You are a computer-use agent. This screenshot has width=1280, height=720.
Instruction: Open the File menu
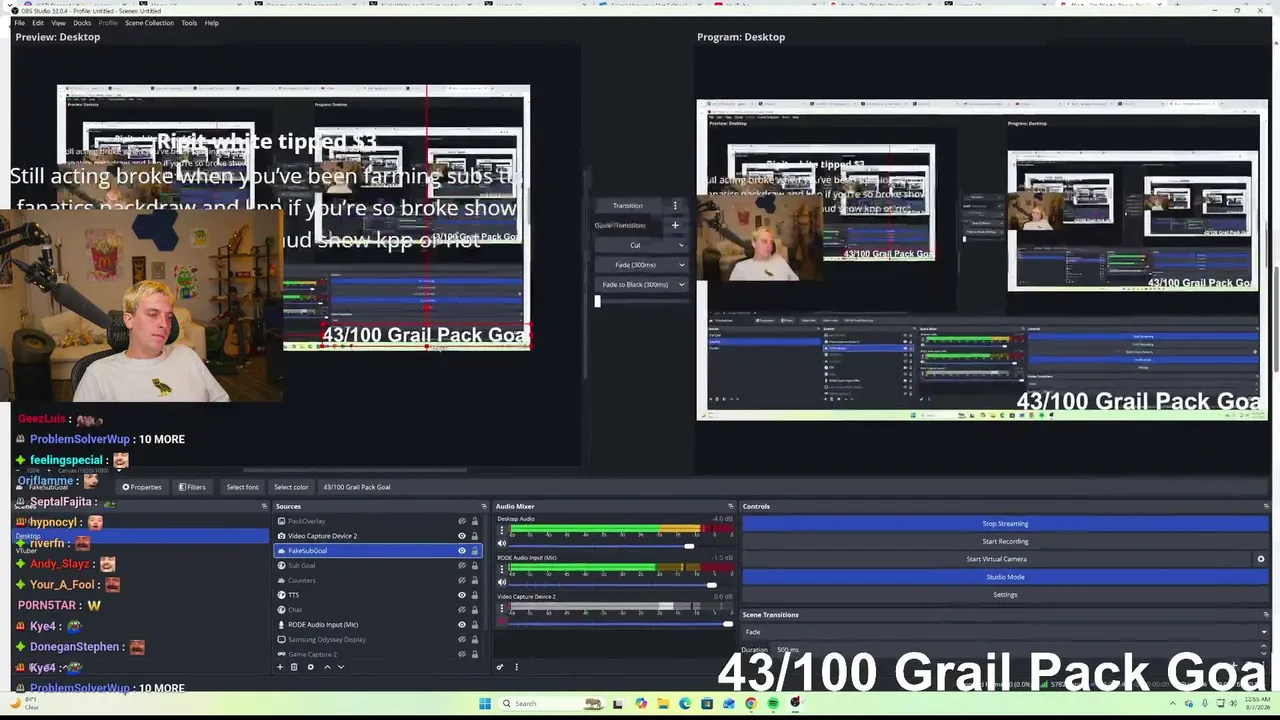tap(20, 23)
